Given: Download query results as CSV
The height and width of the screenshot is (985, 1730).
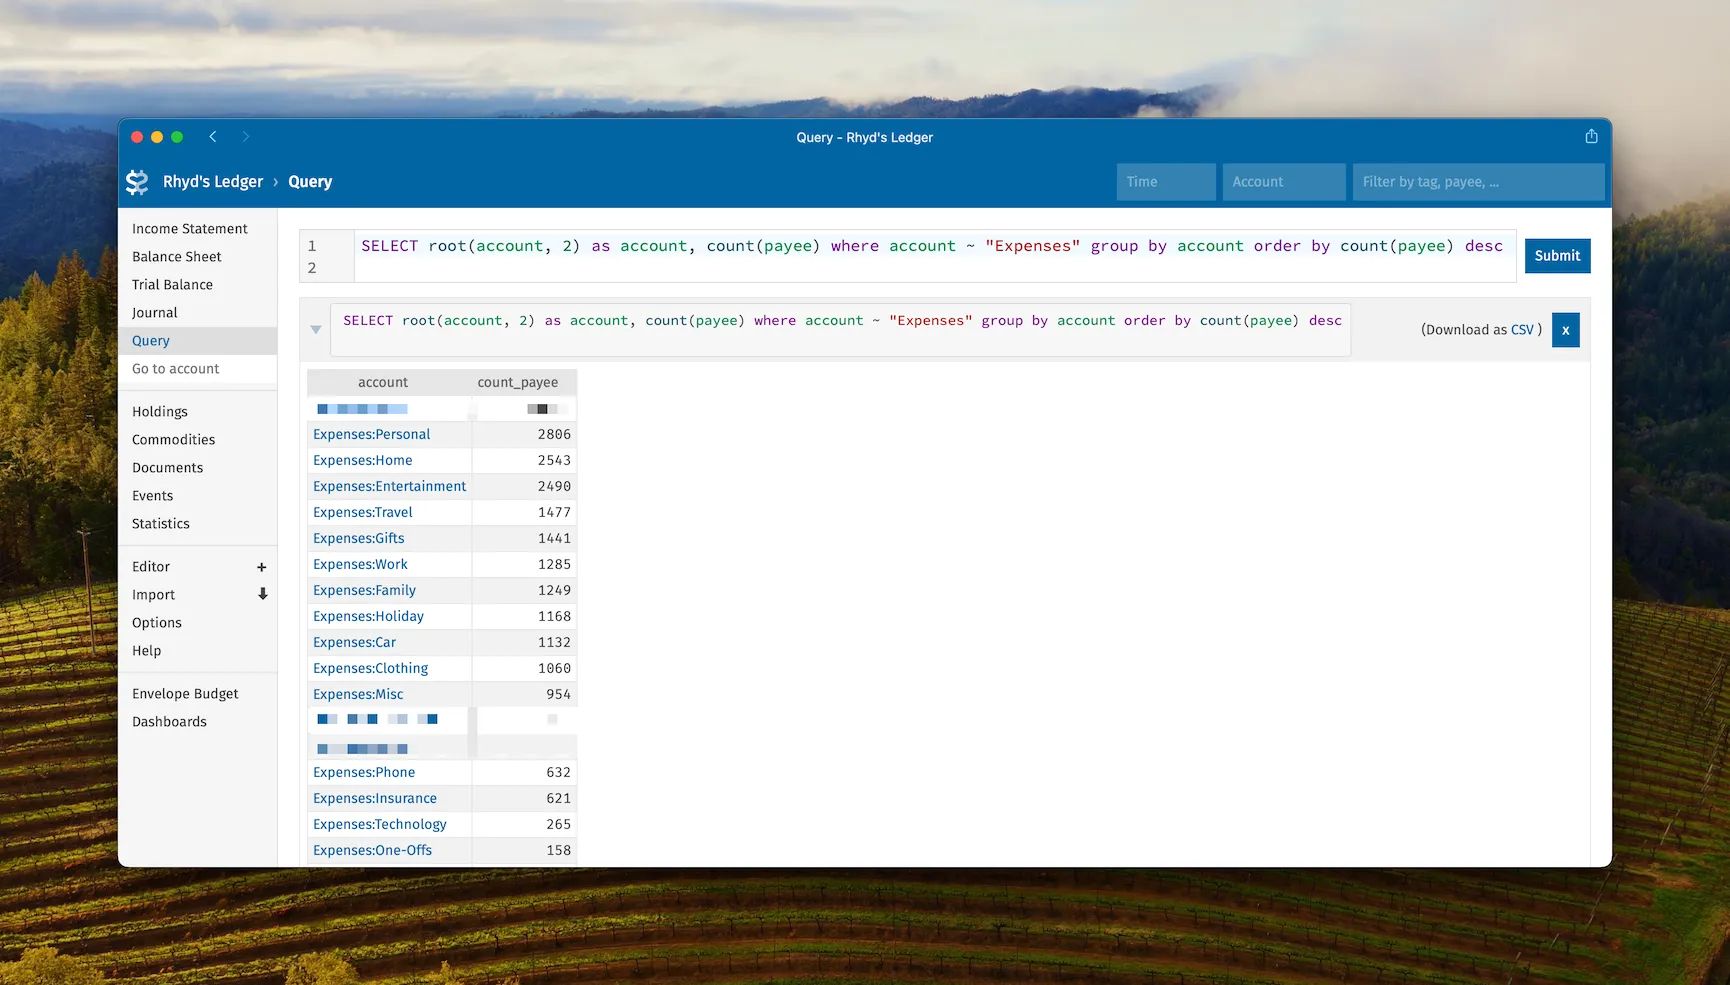Looking at the screenshot, I should pyautogui.click(x=1522, y=329).
